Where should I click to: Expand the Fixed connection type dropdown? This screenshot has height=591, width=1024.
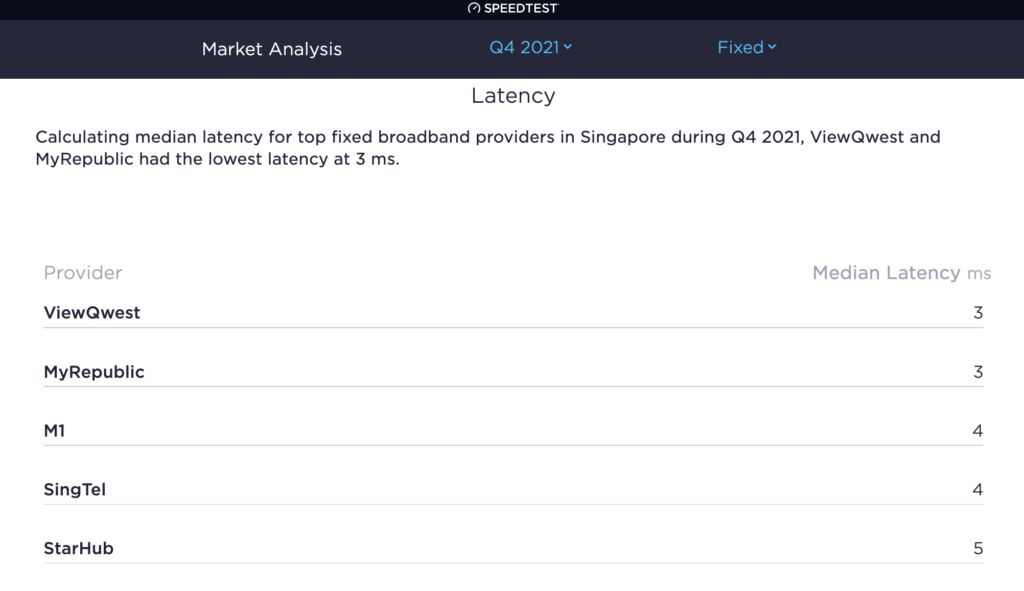point(746,47)
